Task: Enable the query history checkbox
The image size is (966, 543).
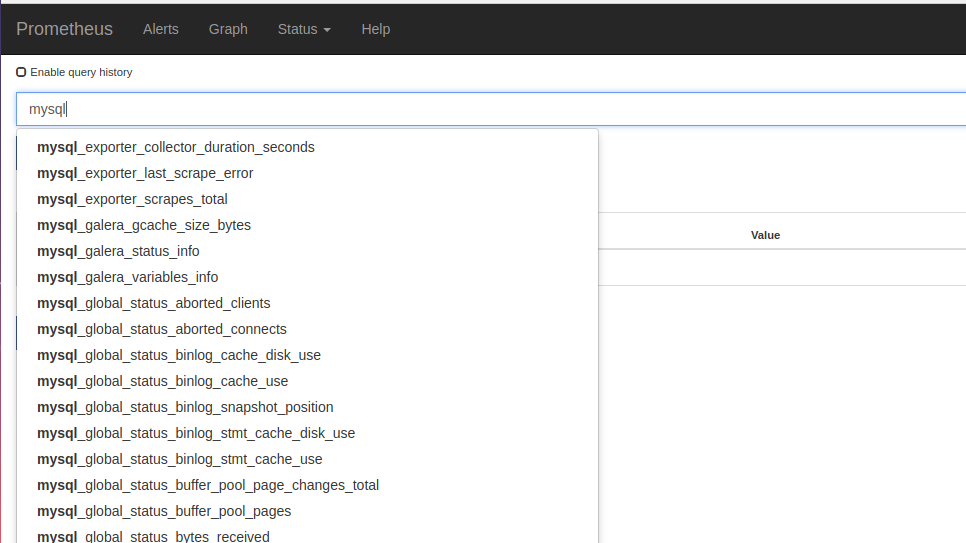Action: (21, 72)
